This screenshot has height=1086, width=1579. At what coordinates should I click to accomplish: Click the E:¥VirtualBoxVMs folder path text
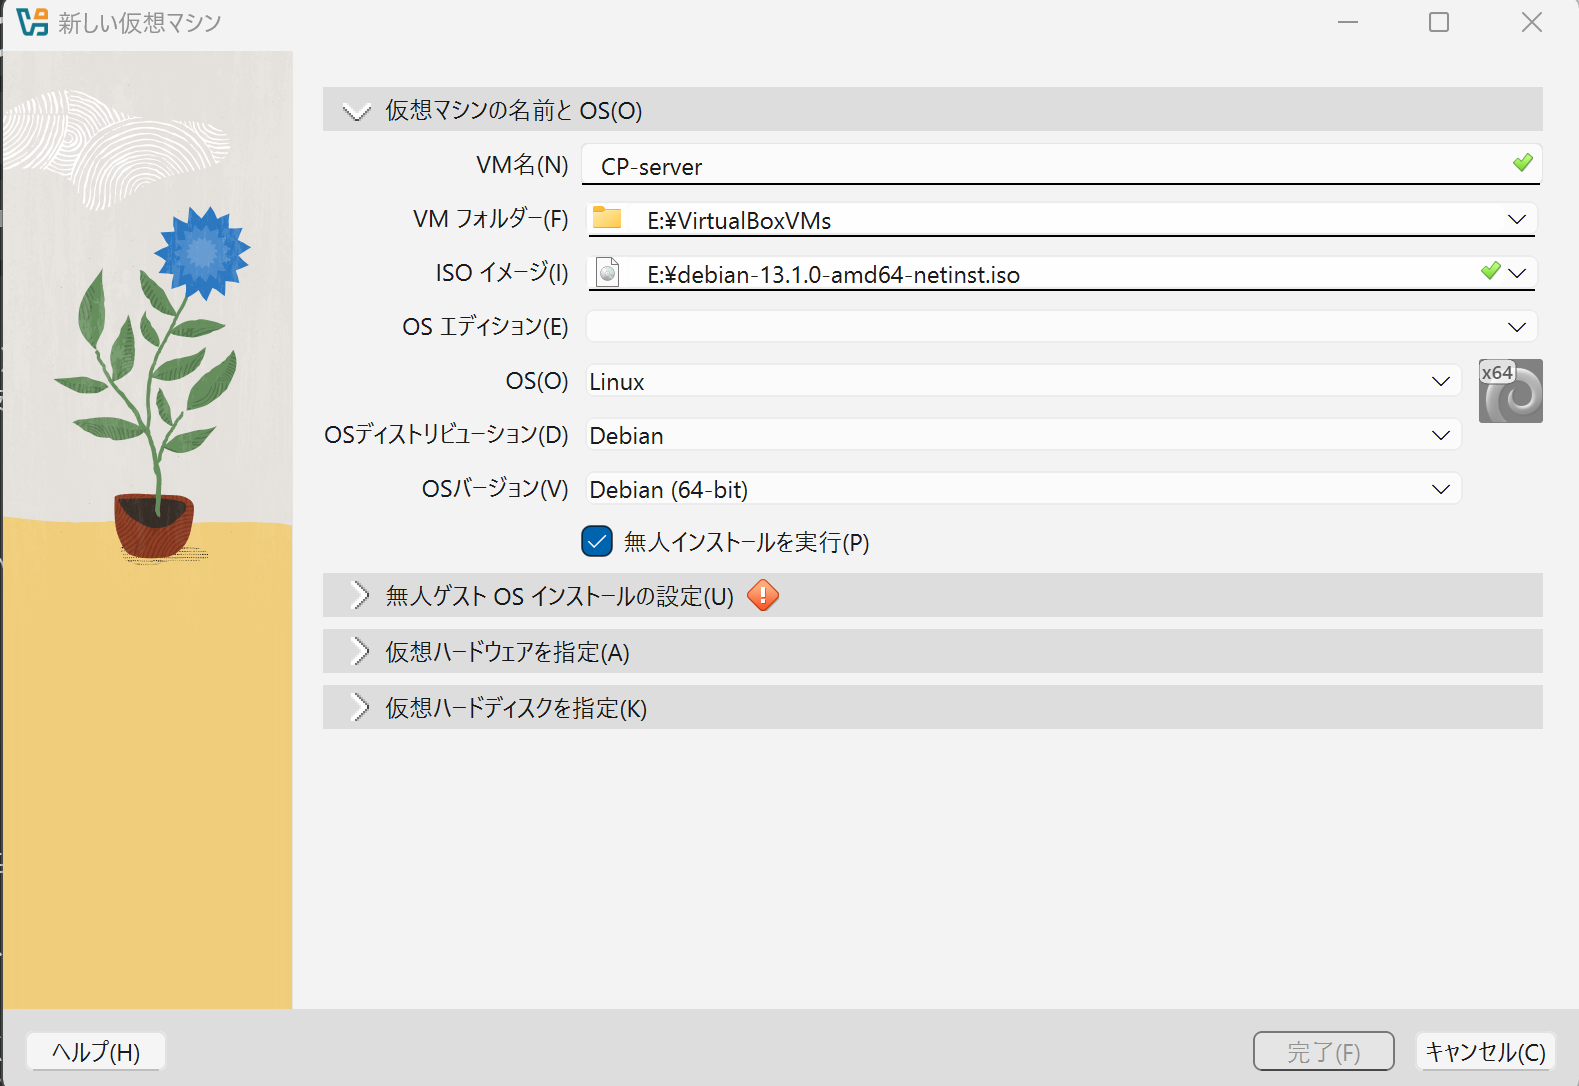pyautogui.click(x=739, y=221)
